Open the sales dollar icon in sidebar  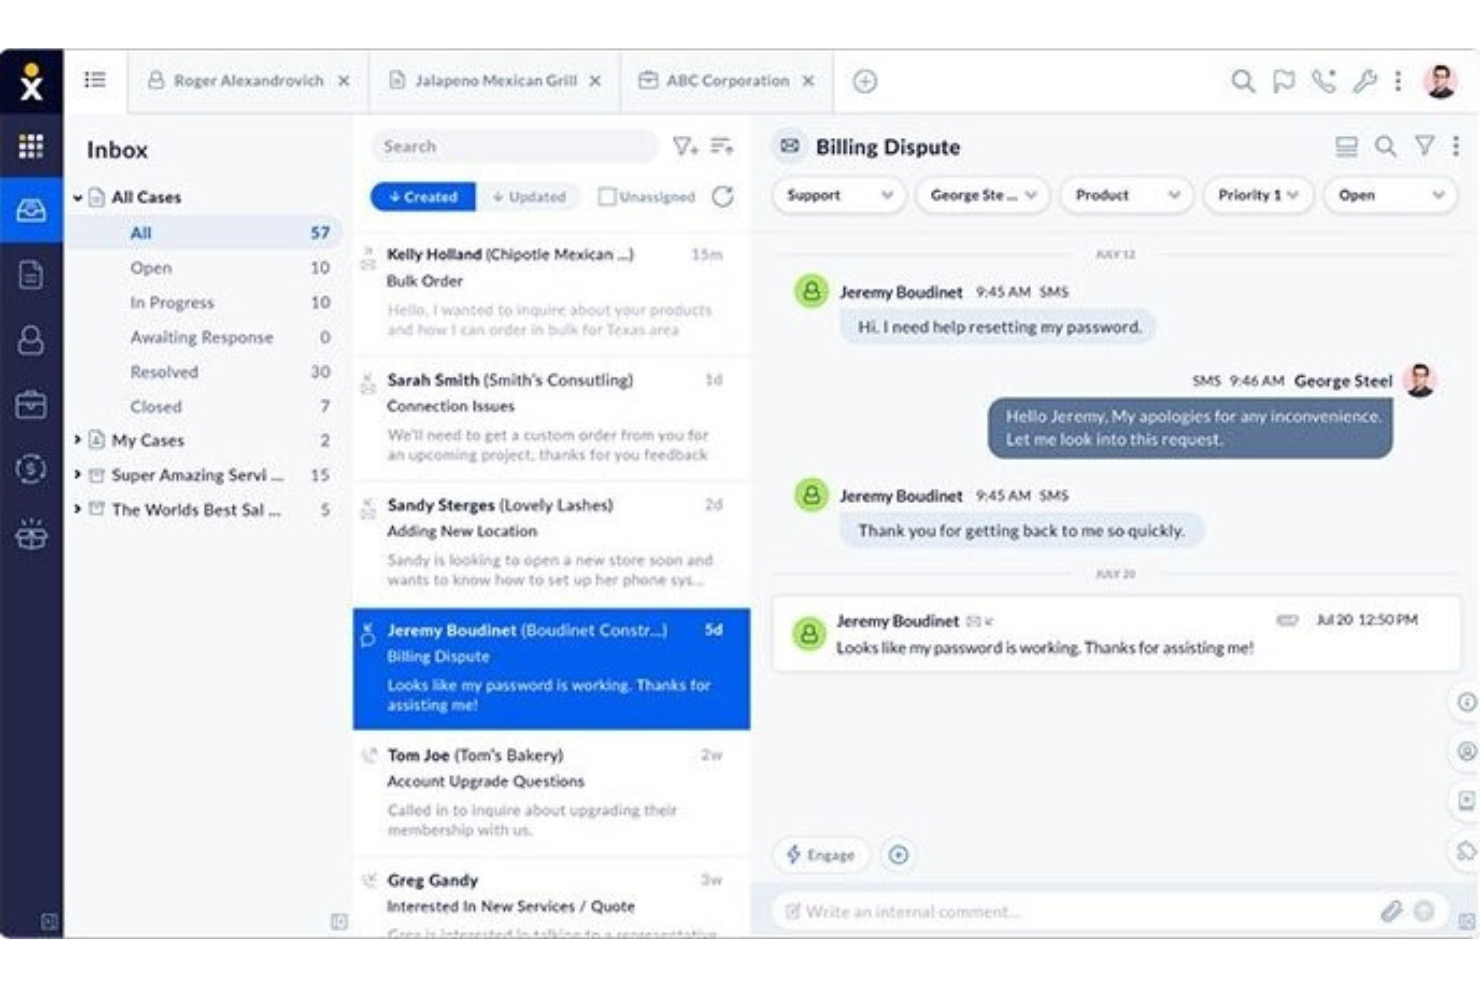33,467
